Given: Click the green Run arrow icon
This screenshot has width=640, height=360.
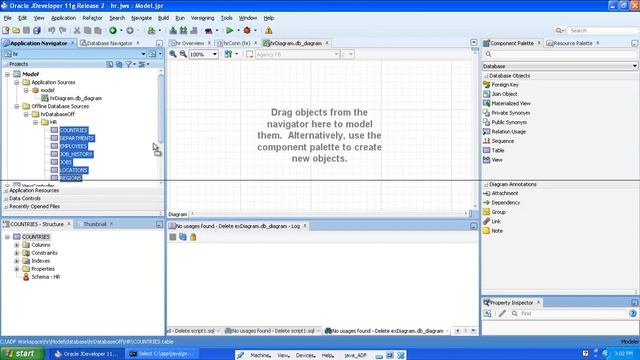Looking at the screenshot, I should (229, 31).
